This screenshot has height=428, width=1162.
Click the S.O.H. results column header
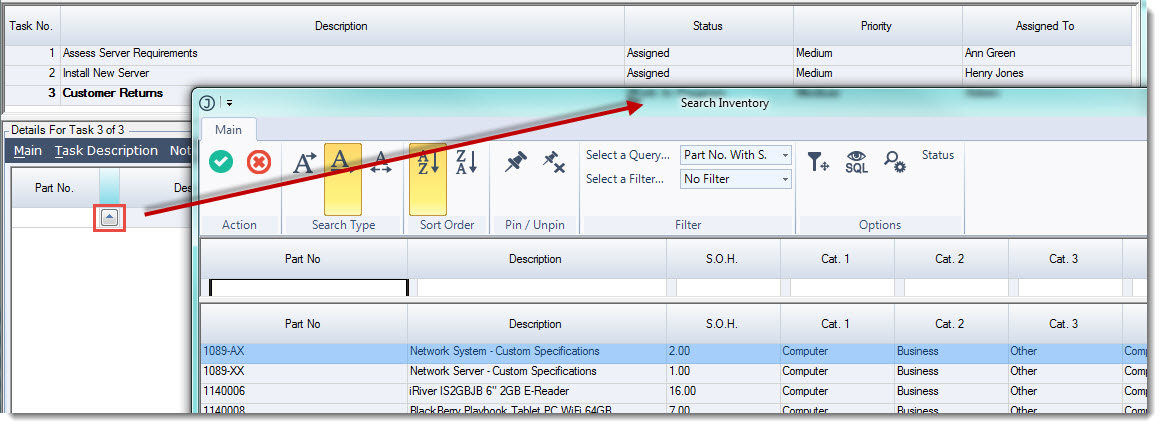723,324
